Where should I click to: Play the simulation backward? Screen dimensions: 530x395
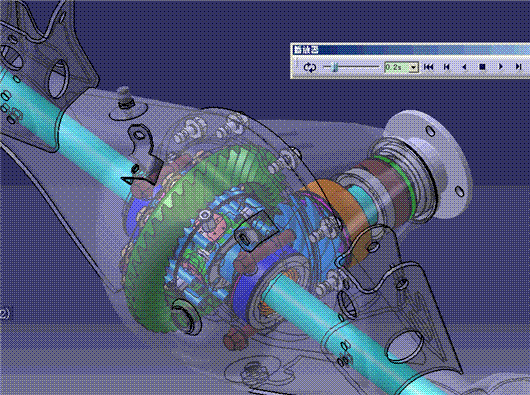coord(464,67)
